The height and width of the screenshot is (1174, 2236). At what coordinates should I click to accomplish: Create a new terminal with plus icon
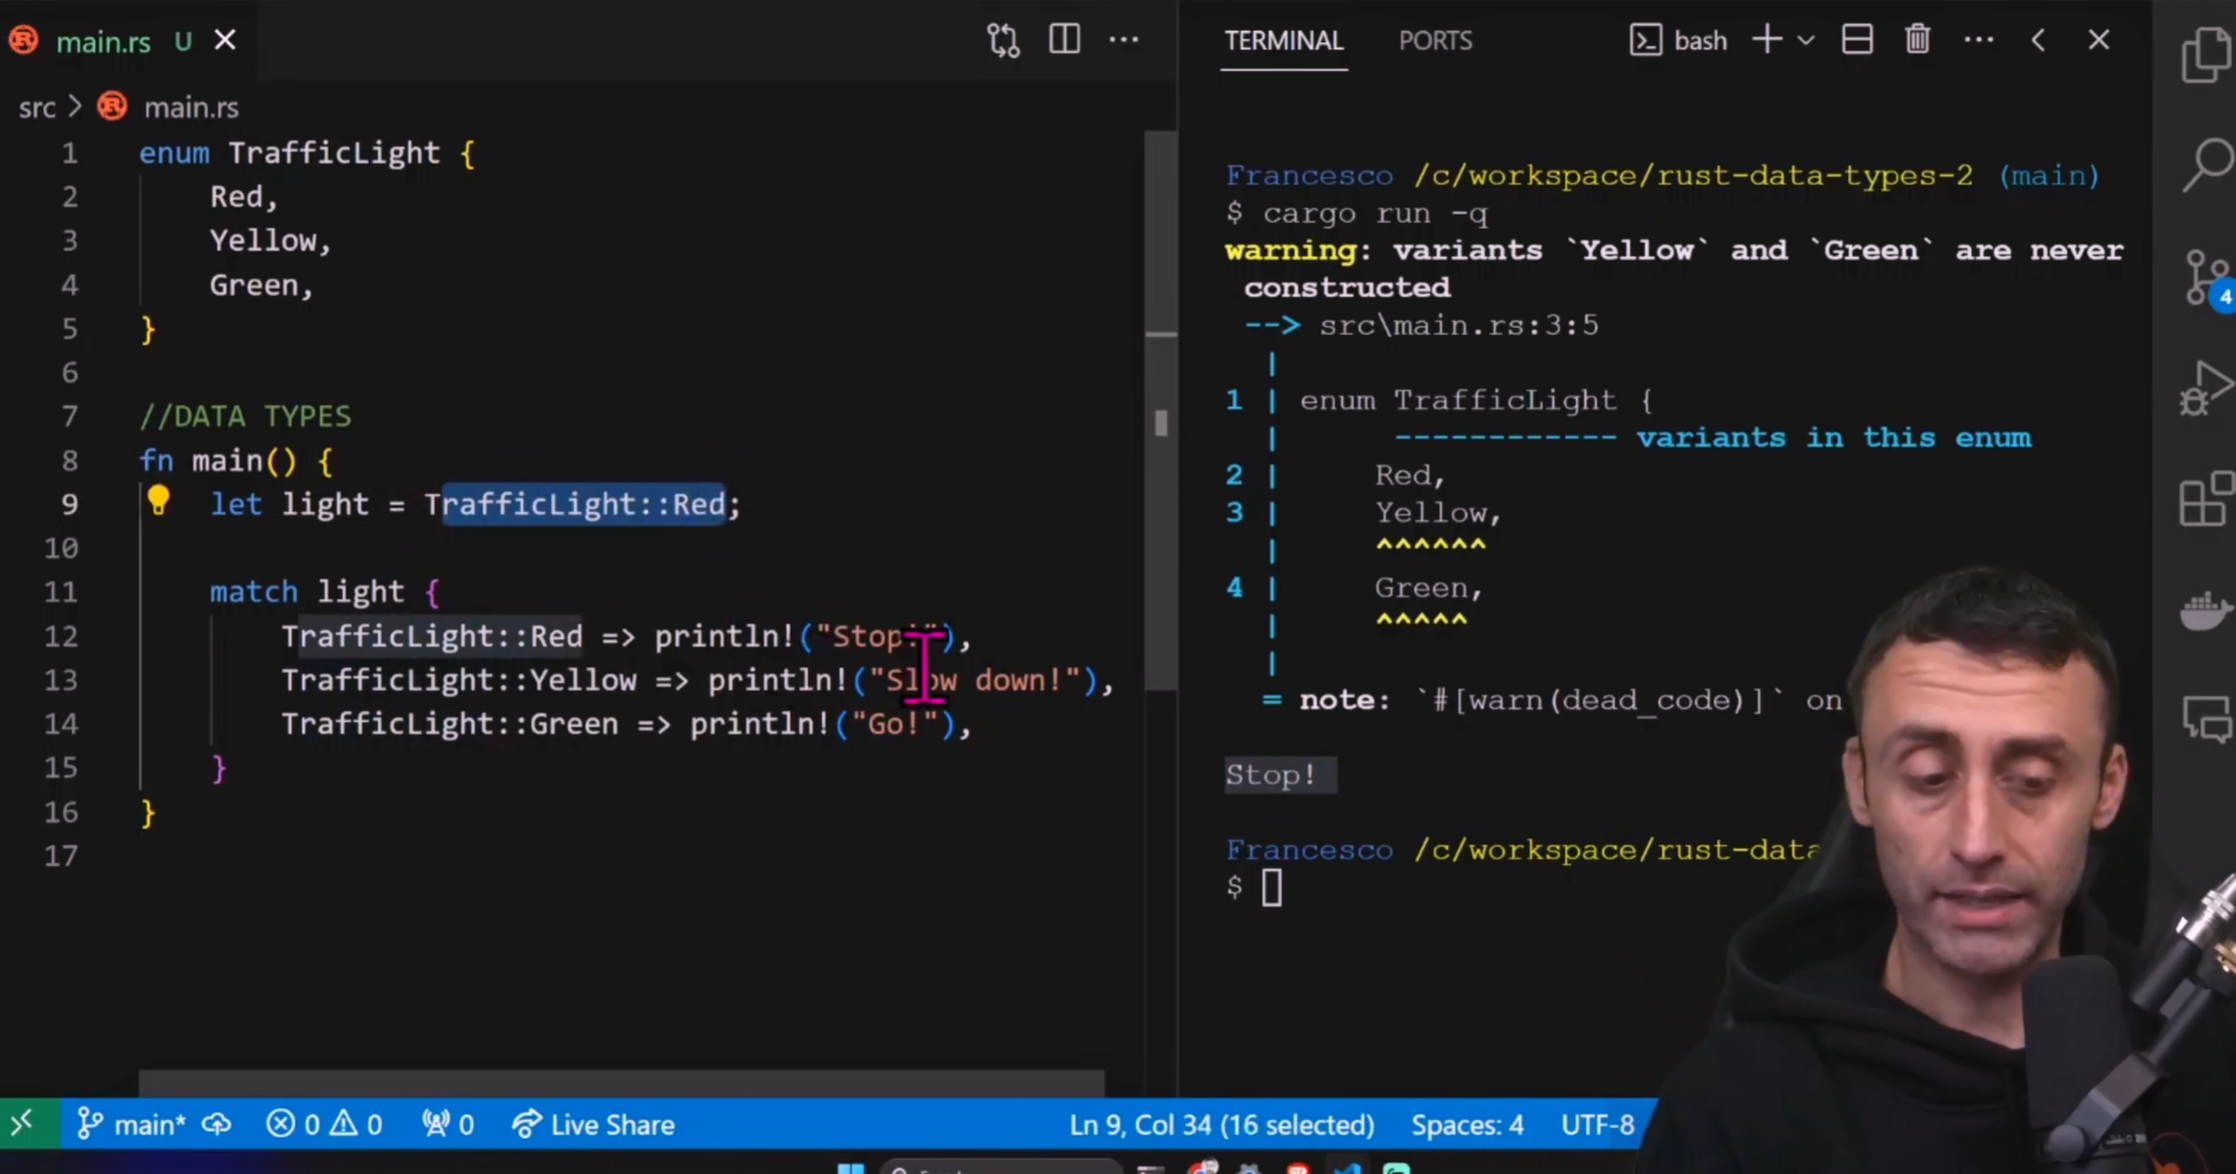click(1766, 40)
